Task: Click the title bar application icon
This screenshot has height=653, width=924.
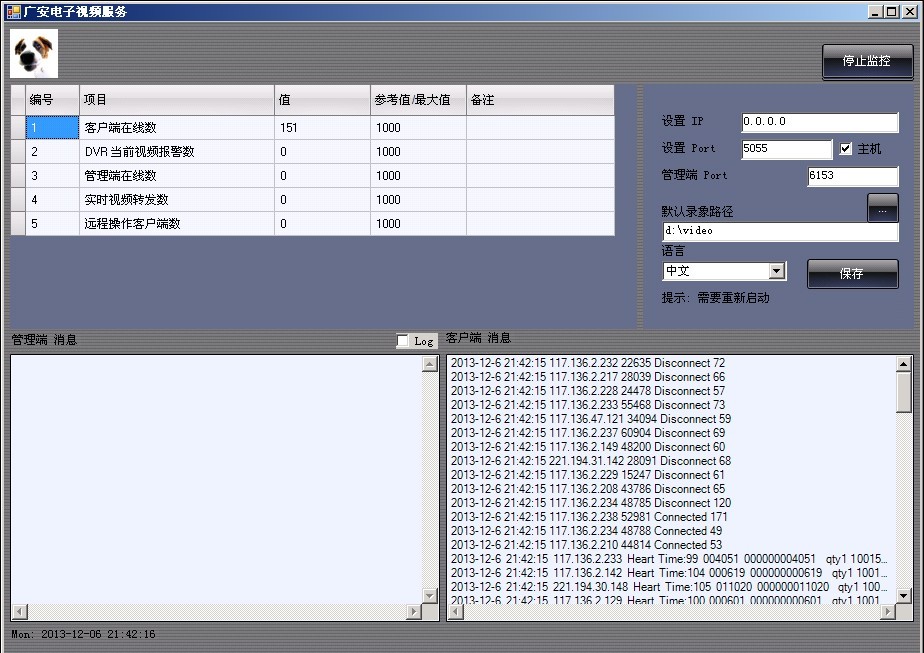Action: click(13, 11)
